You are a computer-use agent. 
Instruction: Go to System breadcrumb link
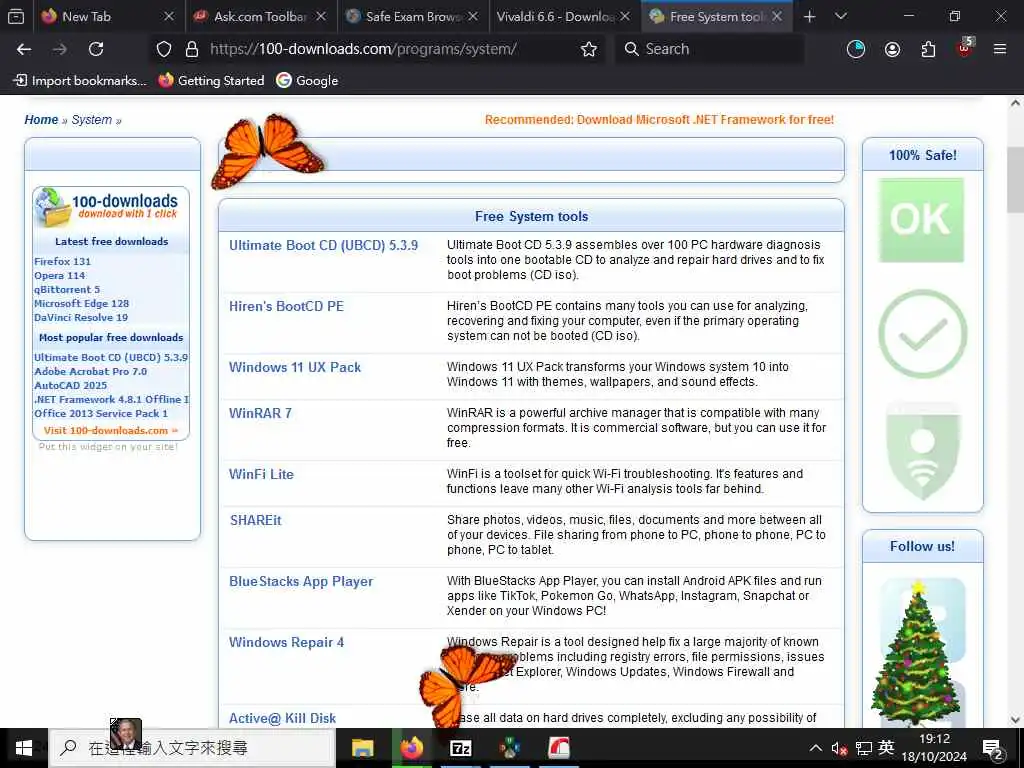tap(91, 120)
